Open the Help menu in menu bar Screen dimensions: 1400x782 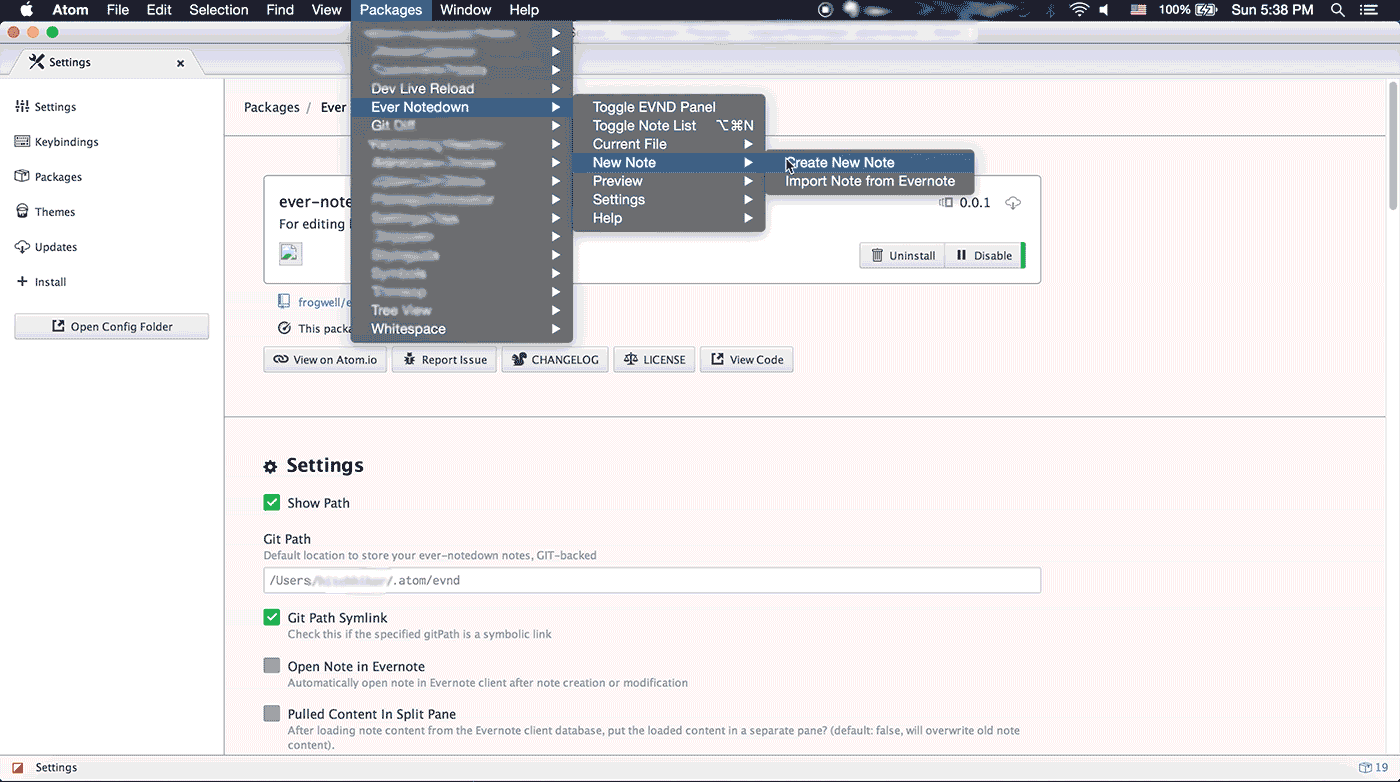524,10
